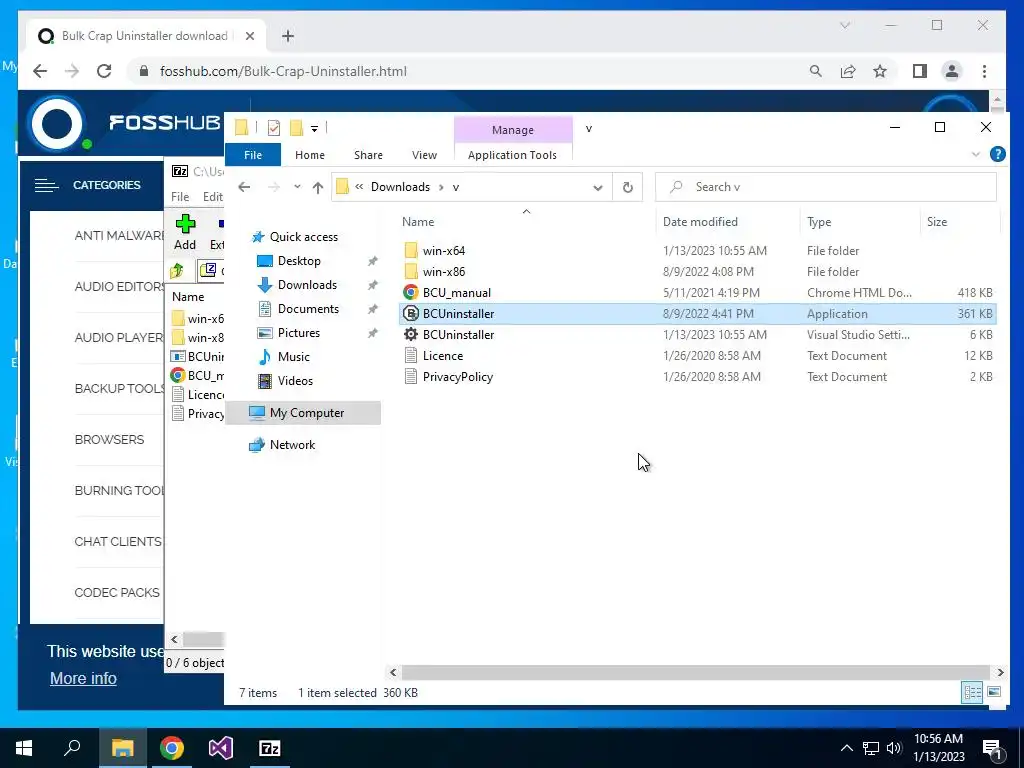Select the PrivacyPolicy text document
Viewport: 1024px width, 768px height.
pyautogui.click(x=457, y=376)
